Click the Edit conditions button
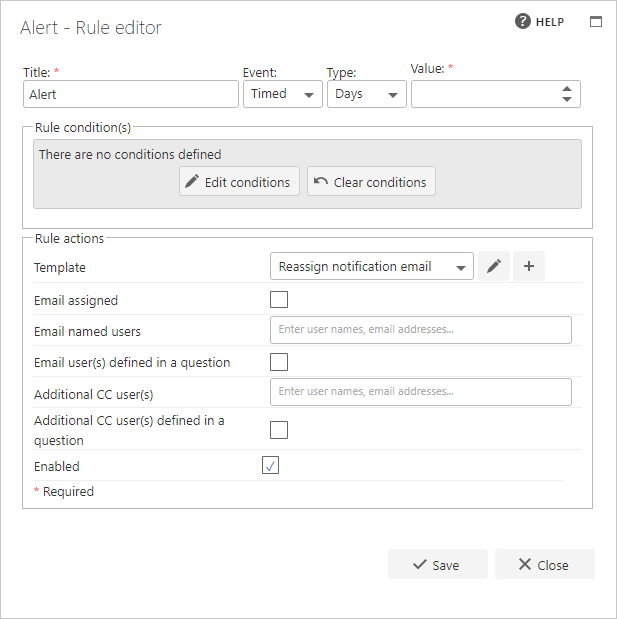The image size is (617, 619). [239, 181]
